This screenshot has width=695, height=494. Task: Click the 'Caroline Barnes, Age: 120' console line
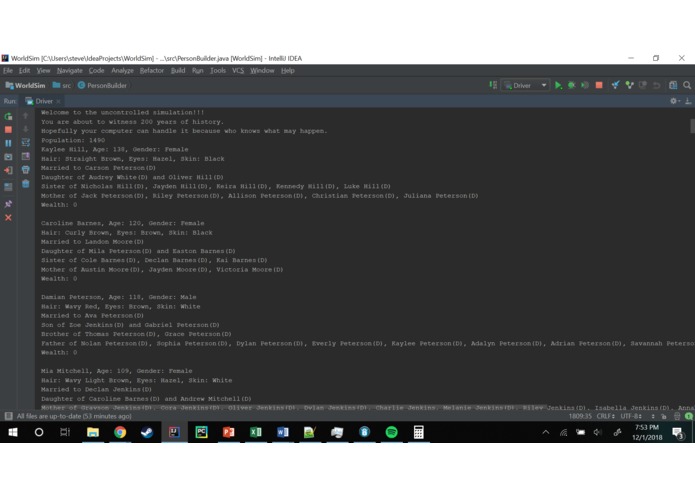click(122, 223)
